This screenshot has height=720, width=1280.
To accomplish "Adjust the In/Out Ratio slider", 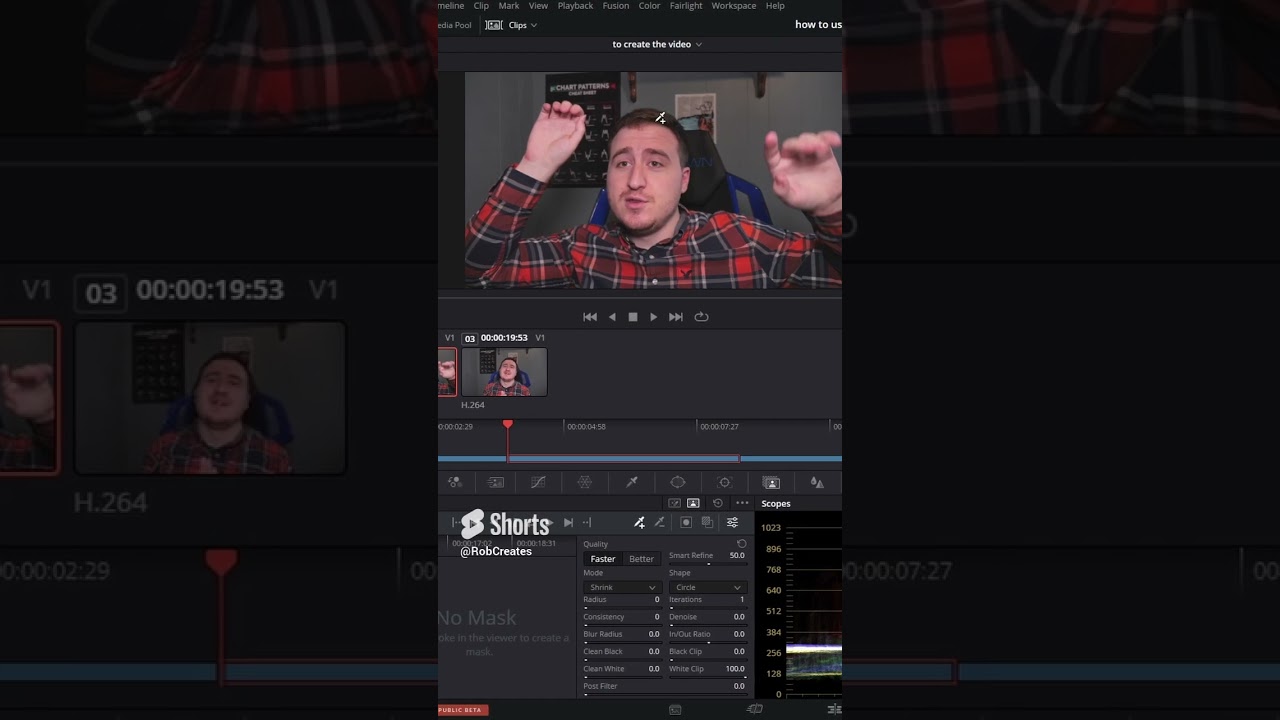I will click(707, 642).
